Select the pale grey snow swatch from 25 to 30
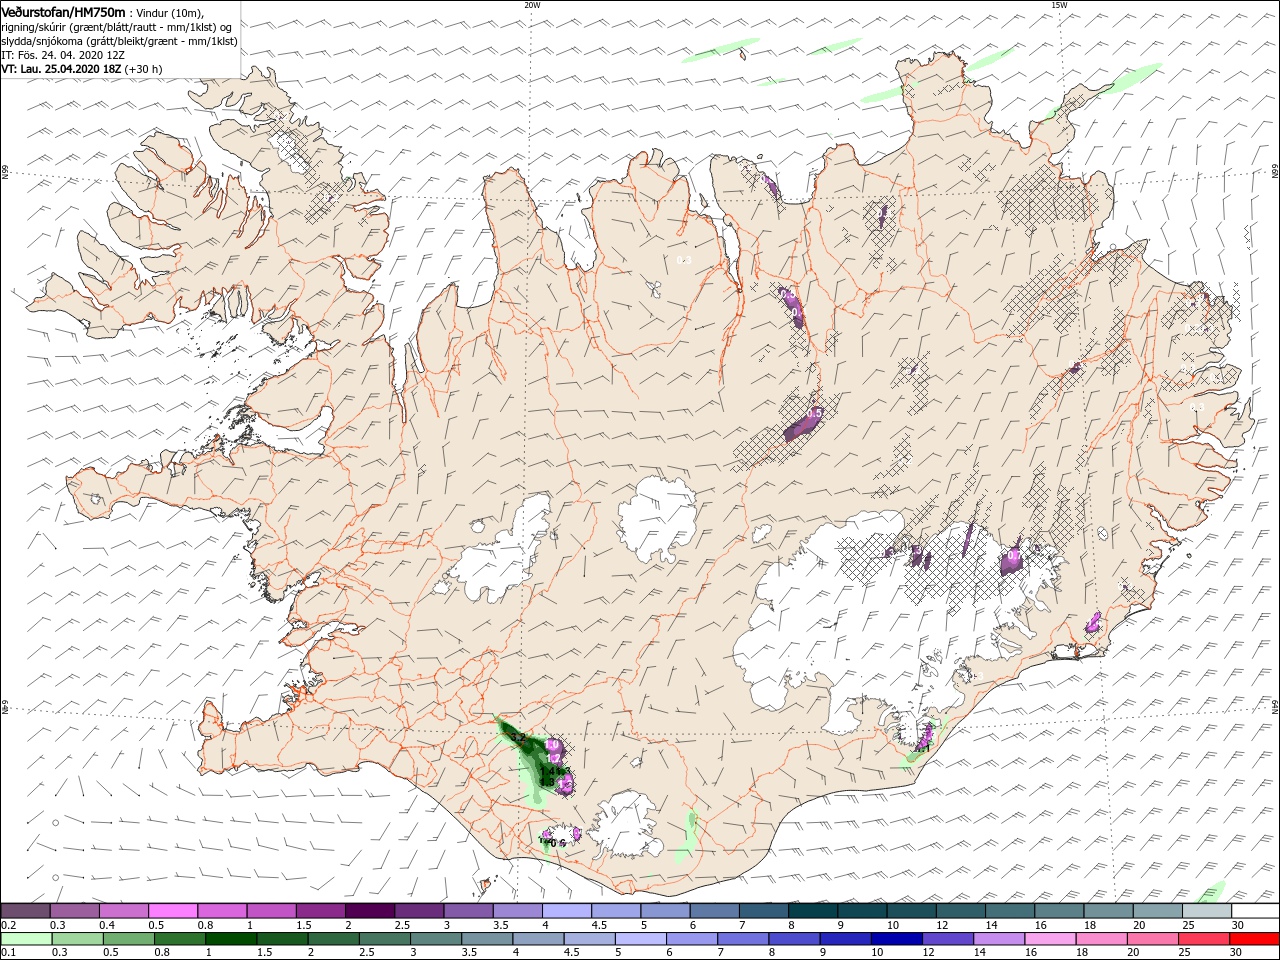 (x=1205, y=911)
